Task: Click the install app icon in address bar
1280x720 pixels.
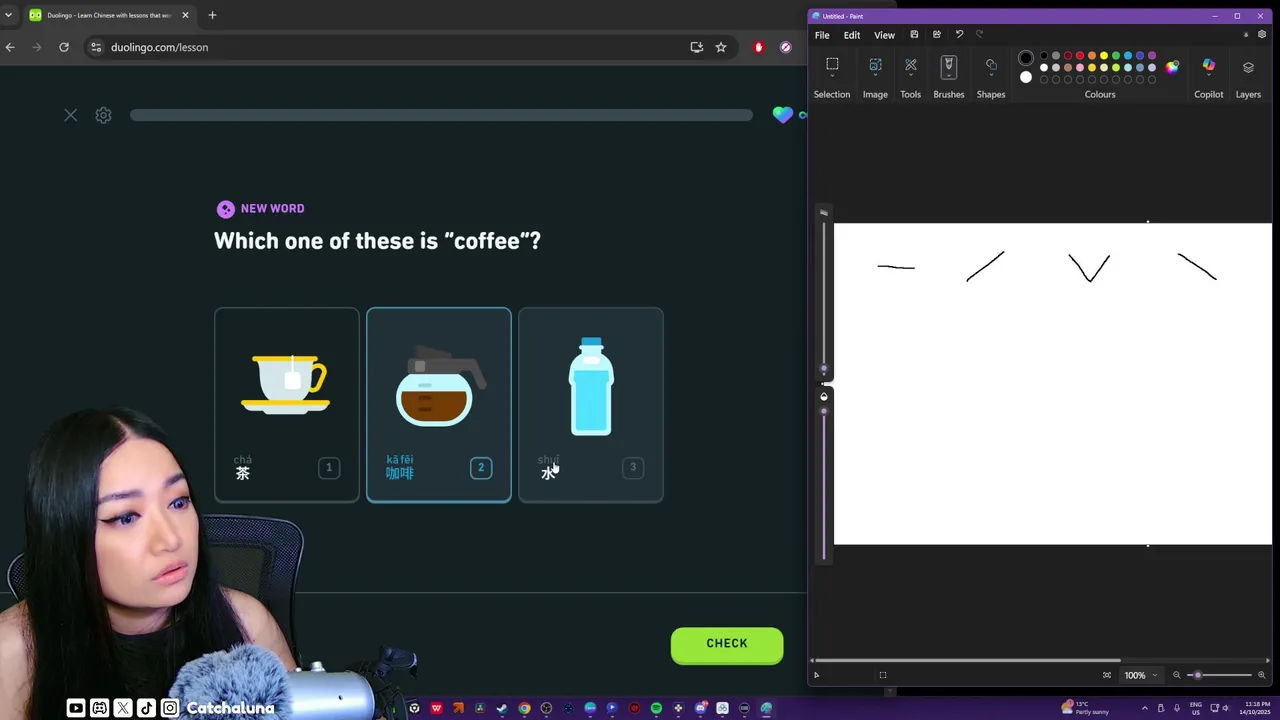Action: pyautogui.click(x=697, y=47)
